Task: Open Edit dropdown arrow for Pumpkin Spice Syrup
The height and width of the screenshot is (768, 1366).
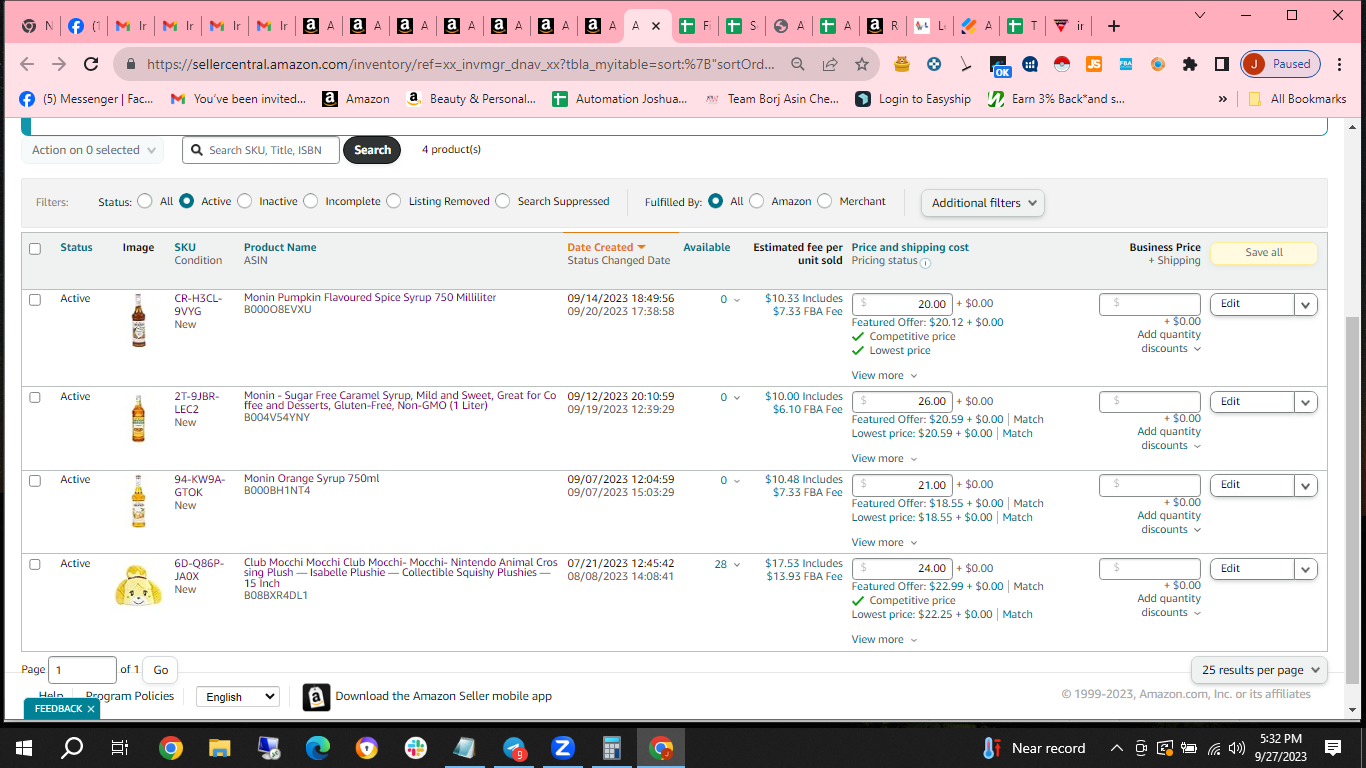Action: point(1306,304)
